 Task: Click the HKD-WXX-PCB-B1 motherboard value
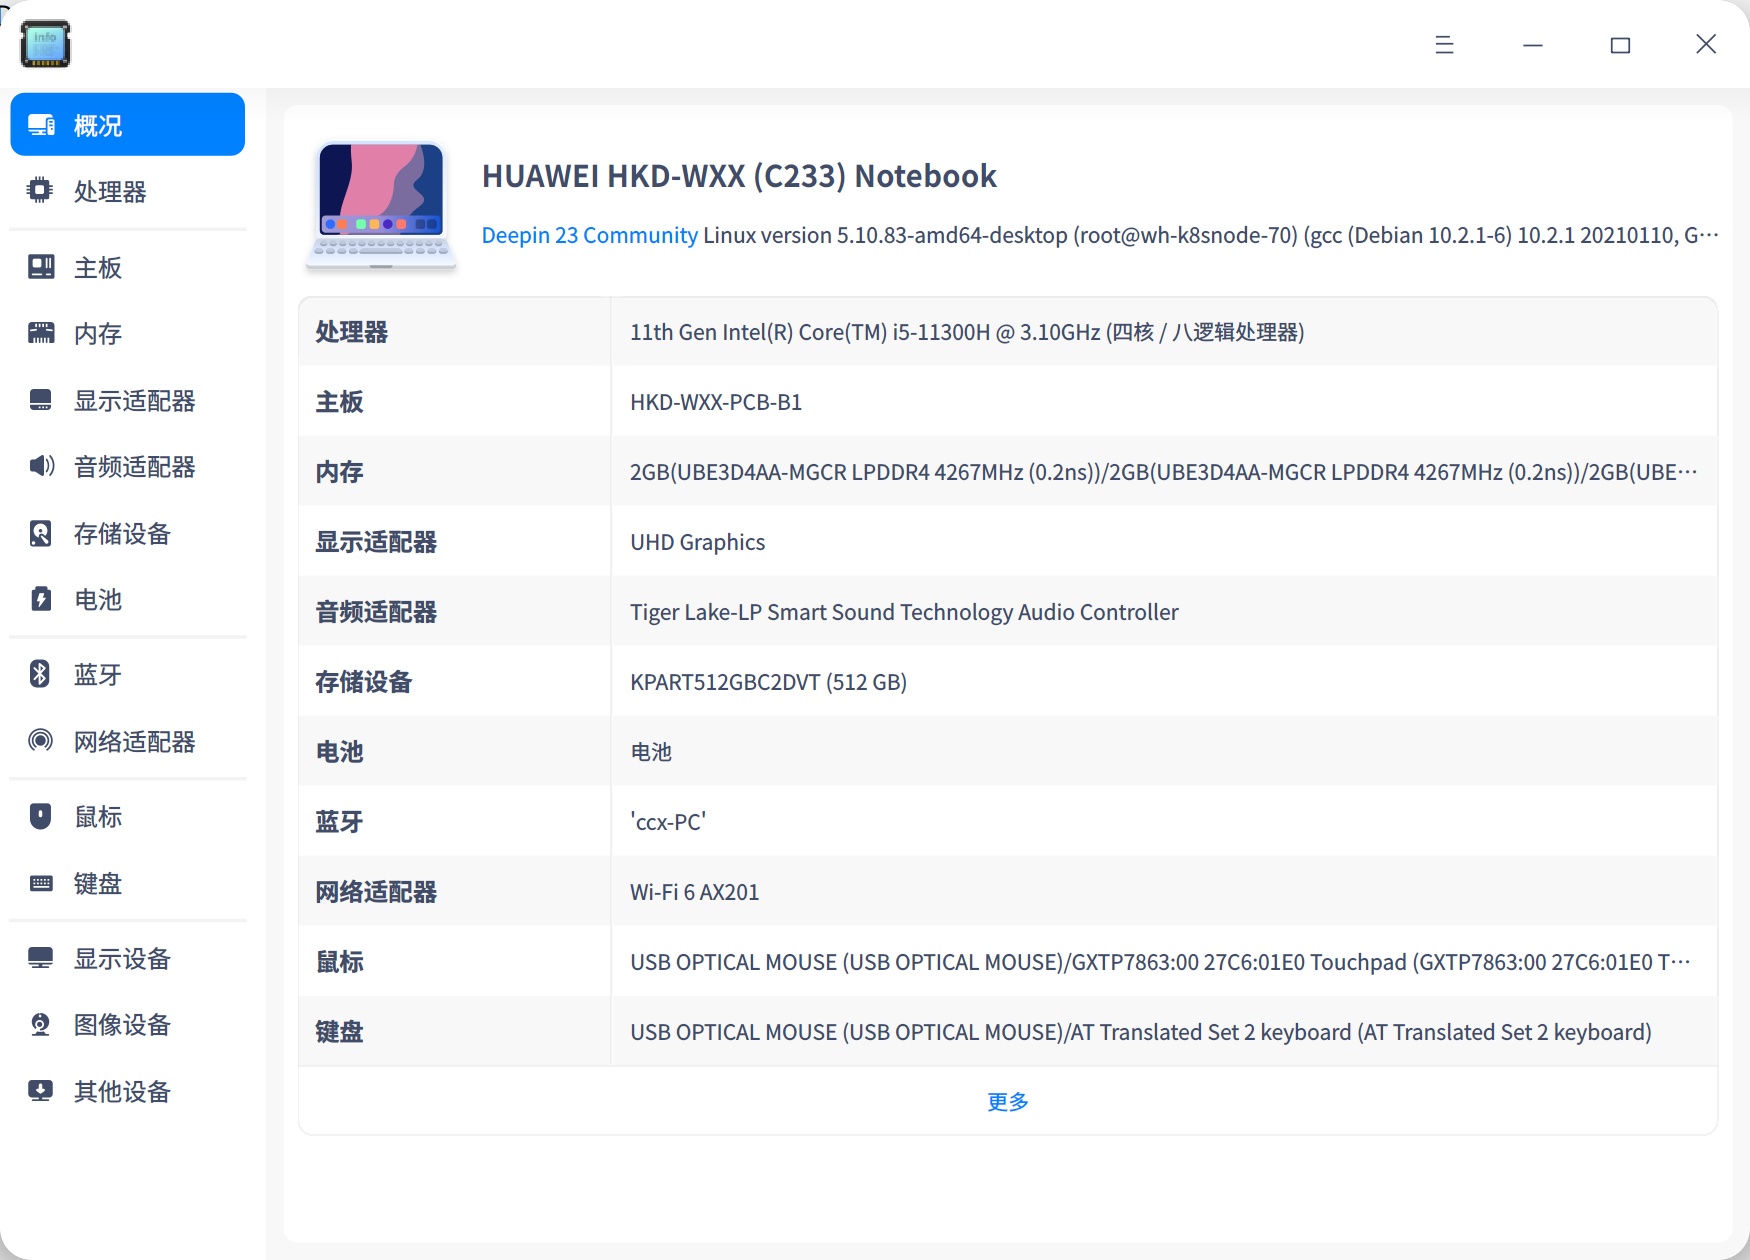point(716,402)
